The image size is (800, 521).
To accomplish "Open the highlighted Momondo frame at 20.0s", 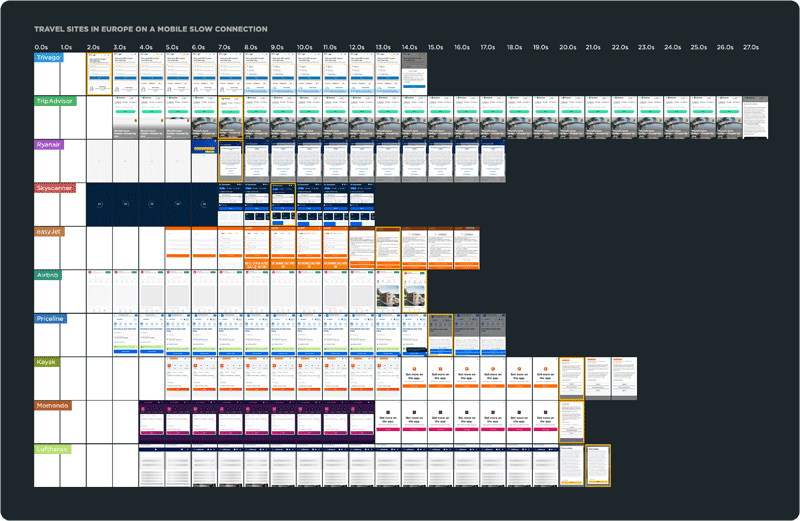I will (x=571, y=422).
